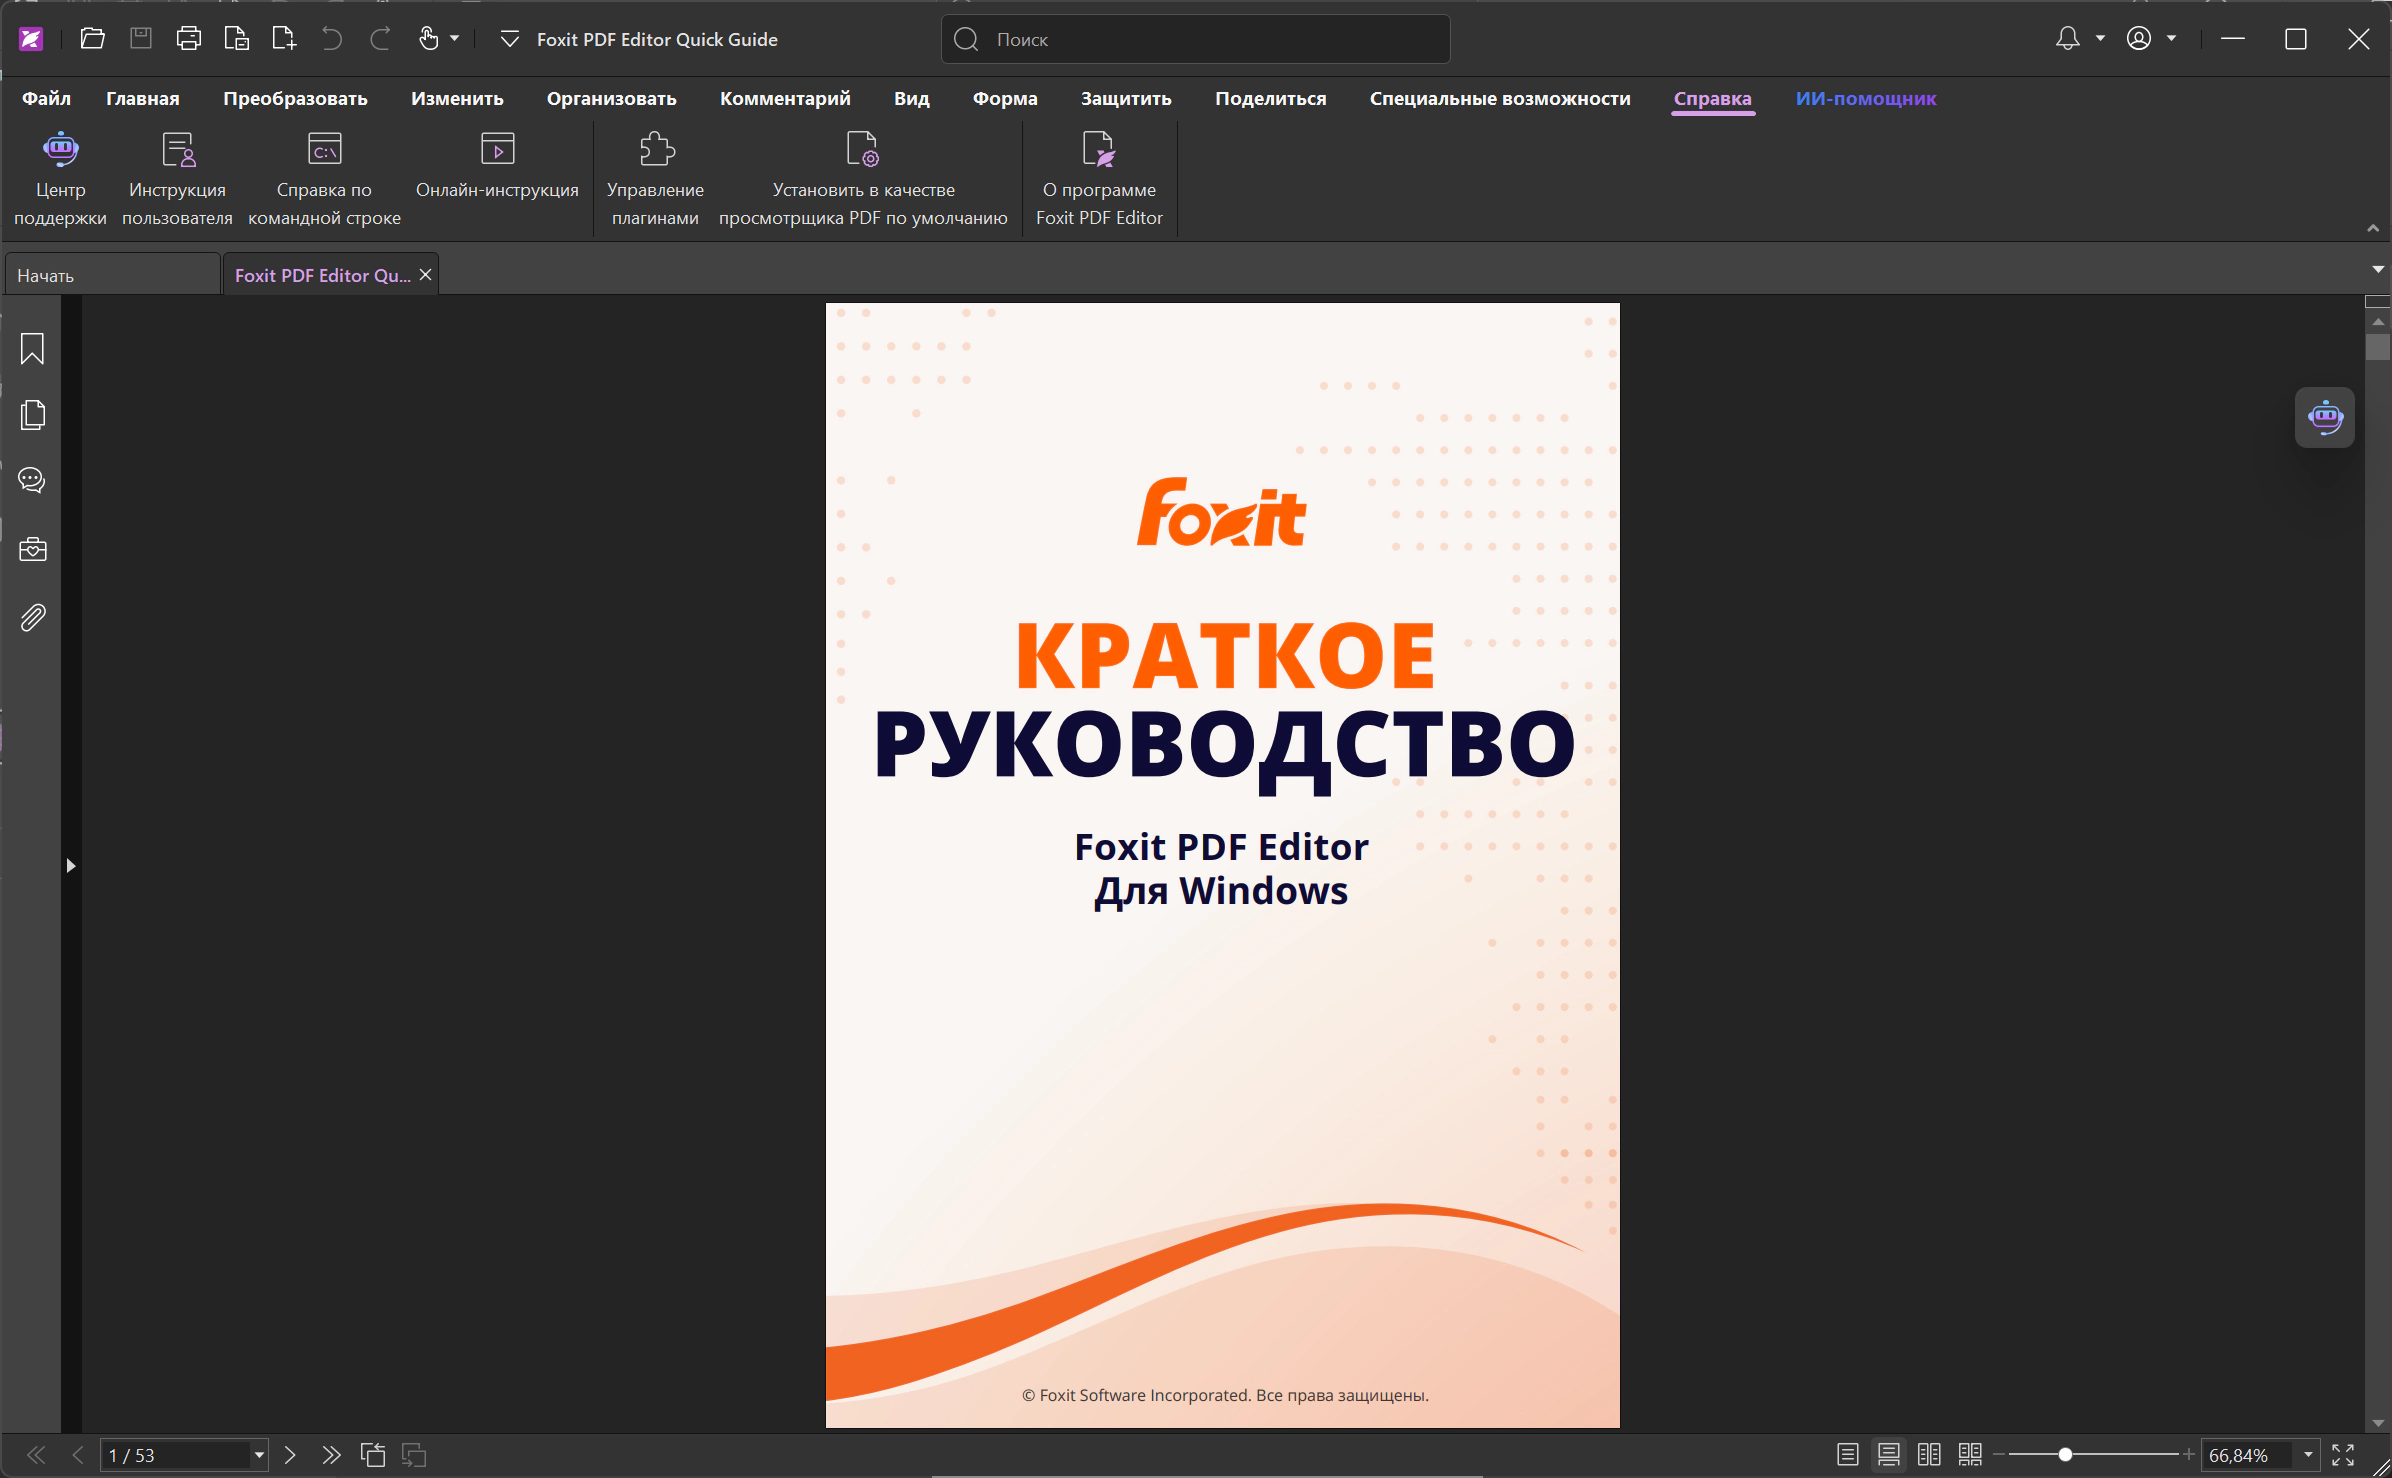Click in the Поиск search field
The width and height of the screenshot is (2392, 1478).
1195,39
